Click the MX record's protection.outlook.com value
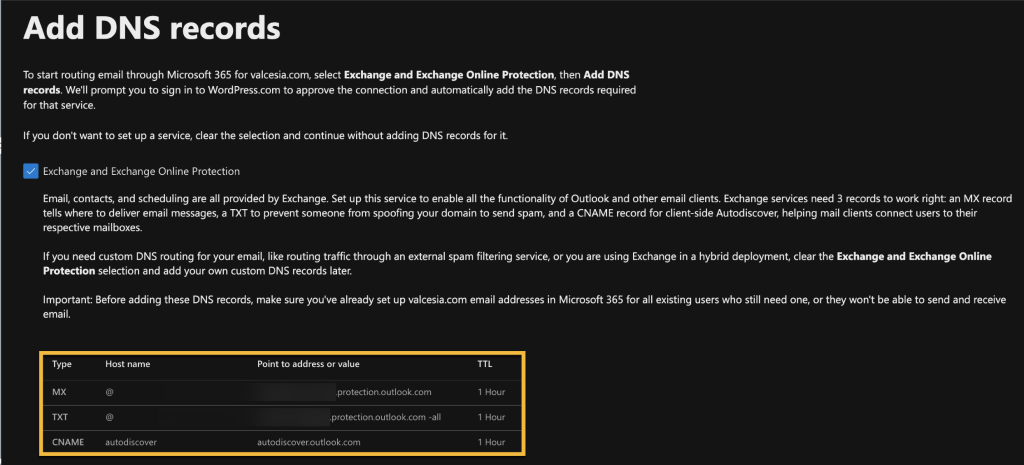The height and width of the screenshot is (465, 1024). tap(384, 391)
